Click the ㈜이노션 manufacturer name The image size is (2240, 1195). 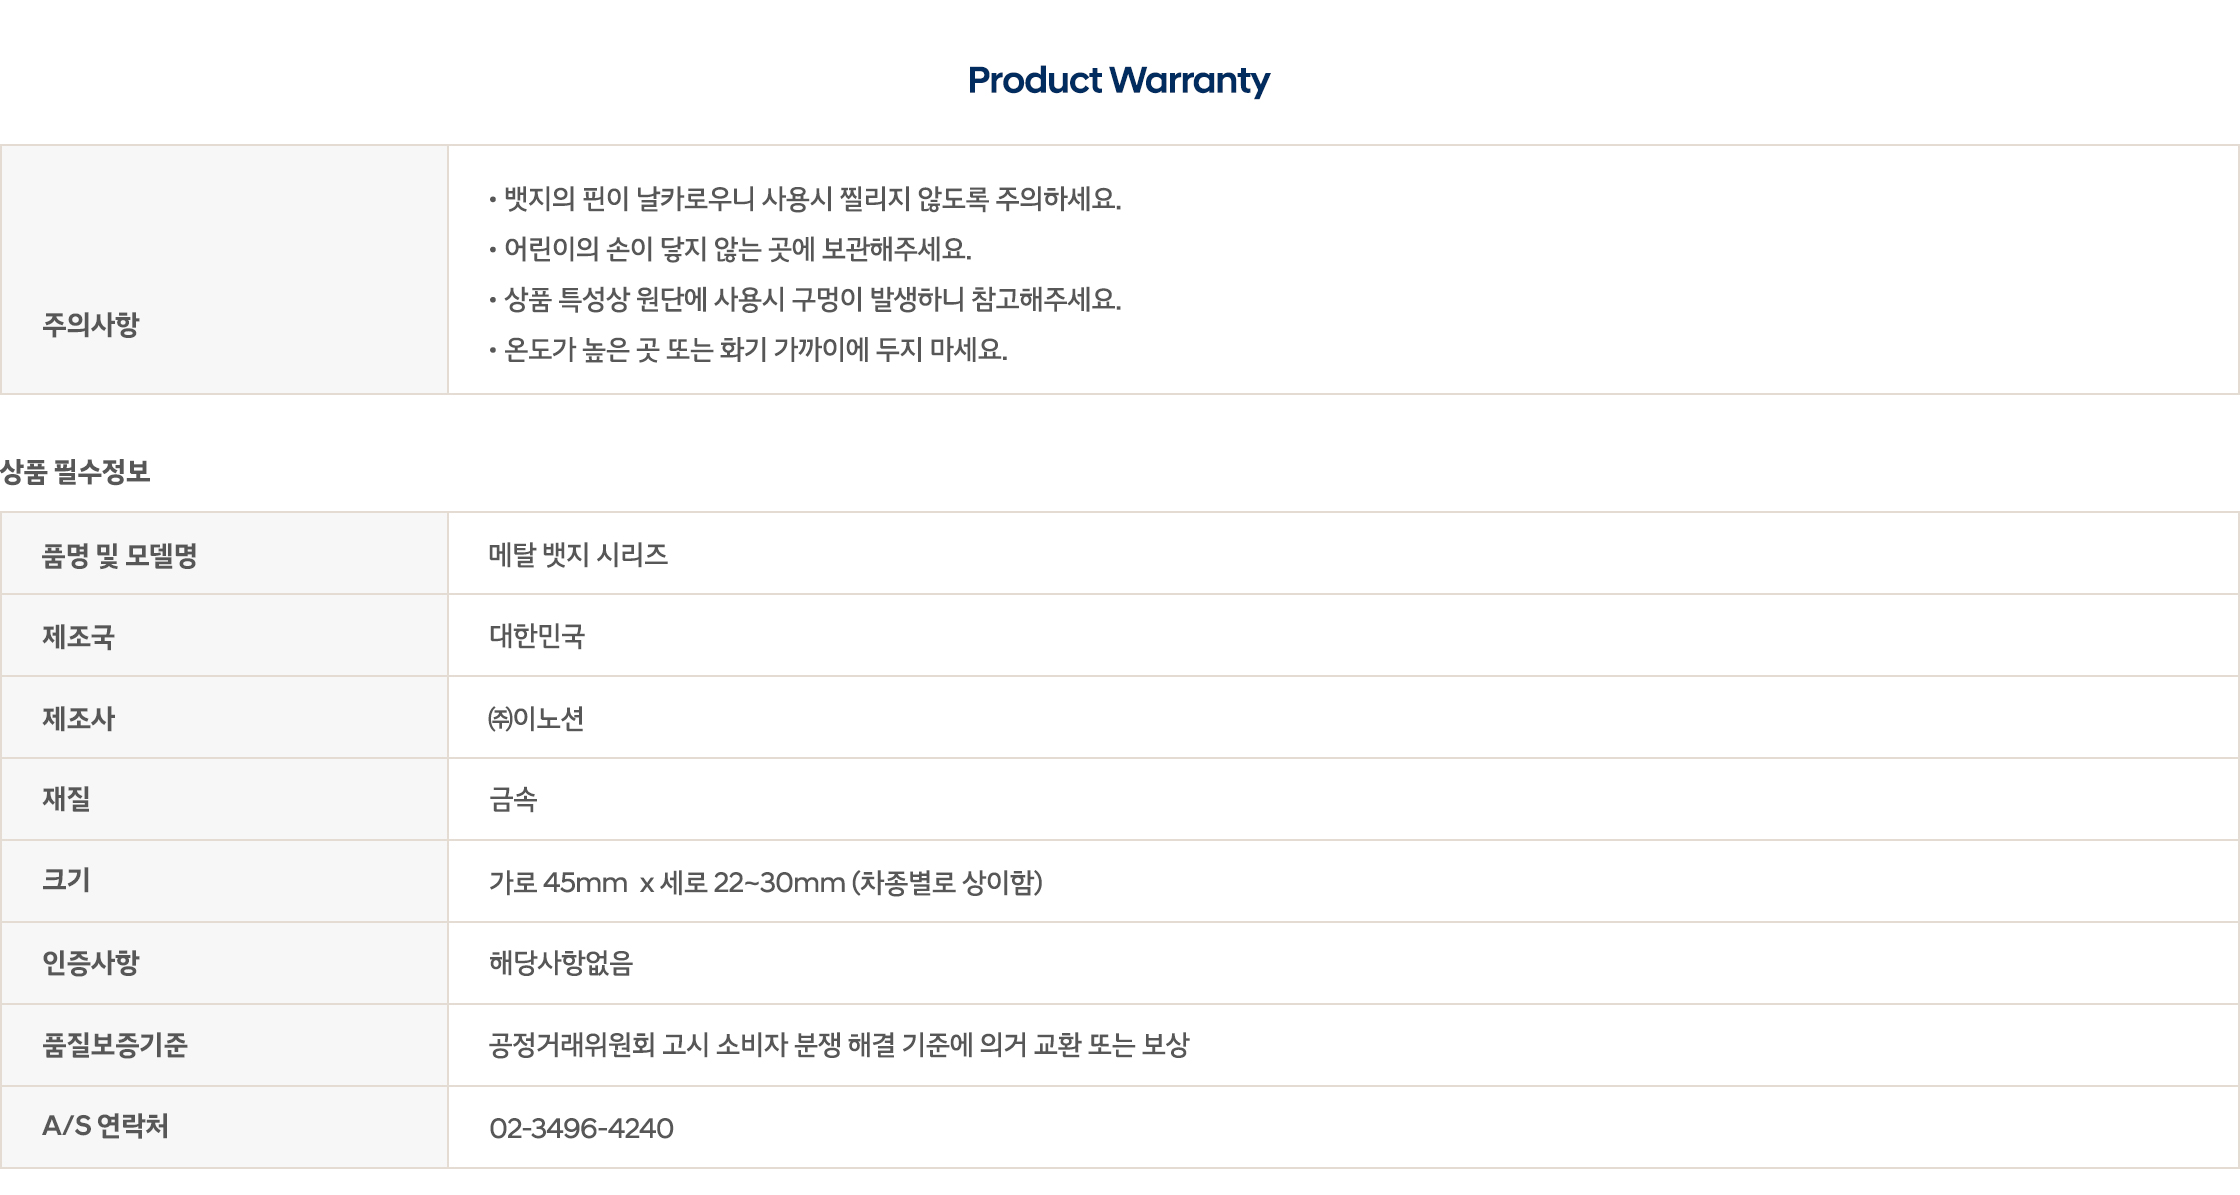click(536, 719)
